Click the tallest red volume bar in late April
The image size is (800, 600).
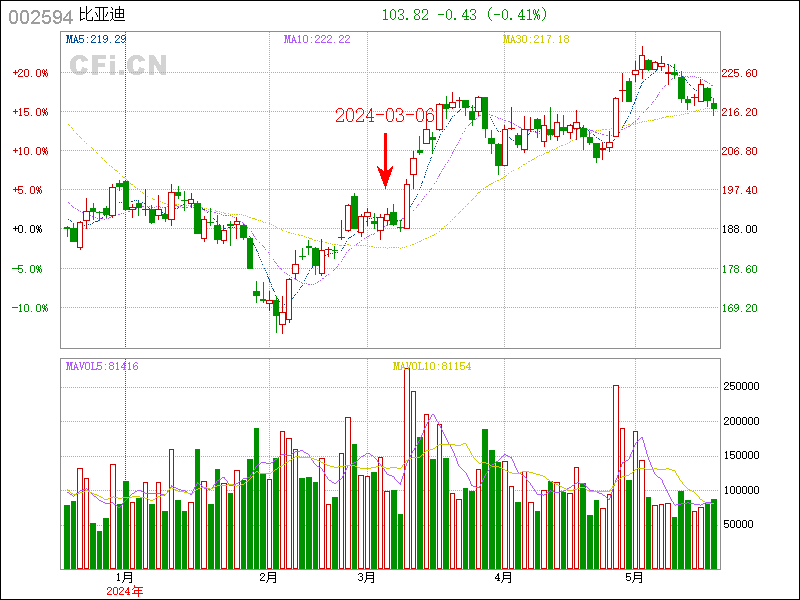coord(616,477)
